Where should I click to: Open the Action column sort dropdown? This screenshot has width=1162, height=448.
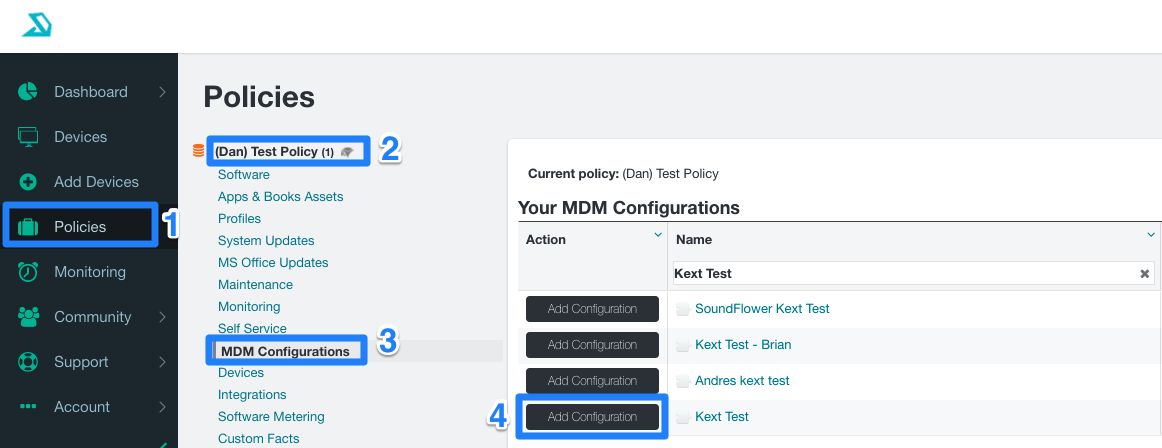pos(657,235)
